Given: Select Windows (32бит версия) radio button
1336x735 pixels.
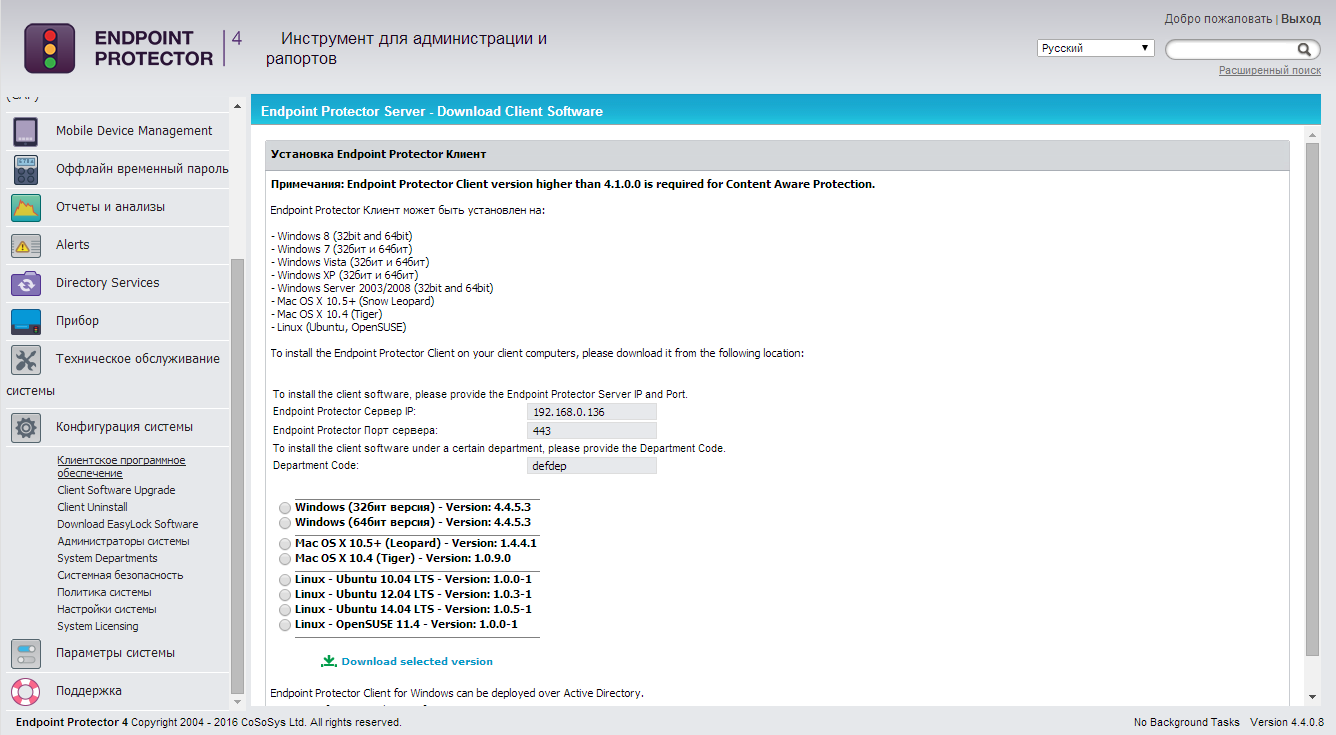Looking at the screenshot, I should 285,508.
